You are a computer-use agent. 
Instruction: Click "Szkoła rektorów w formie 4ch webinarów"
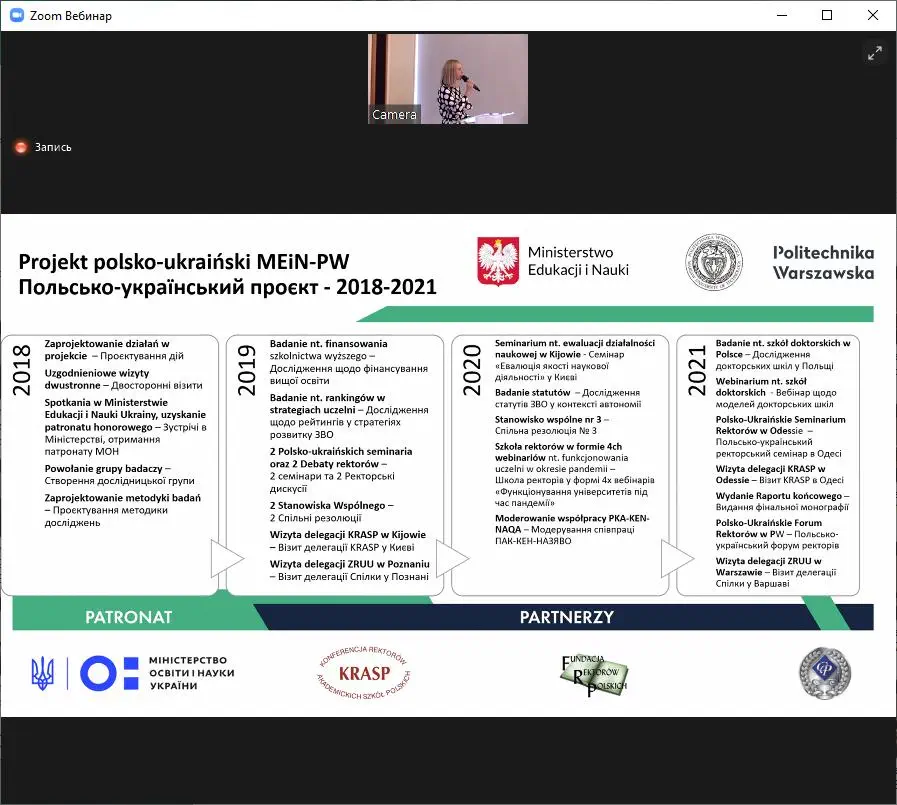tap(558, 452)
